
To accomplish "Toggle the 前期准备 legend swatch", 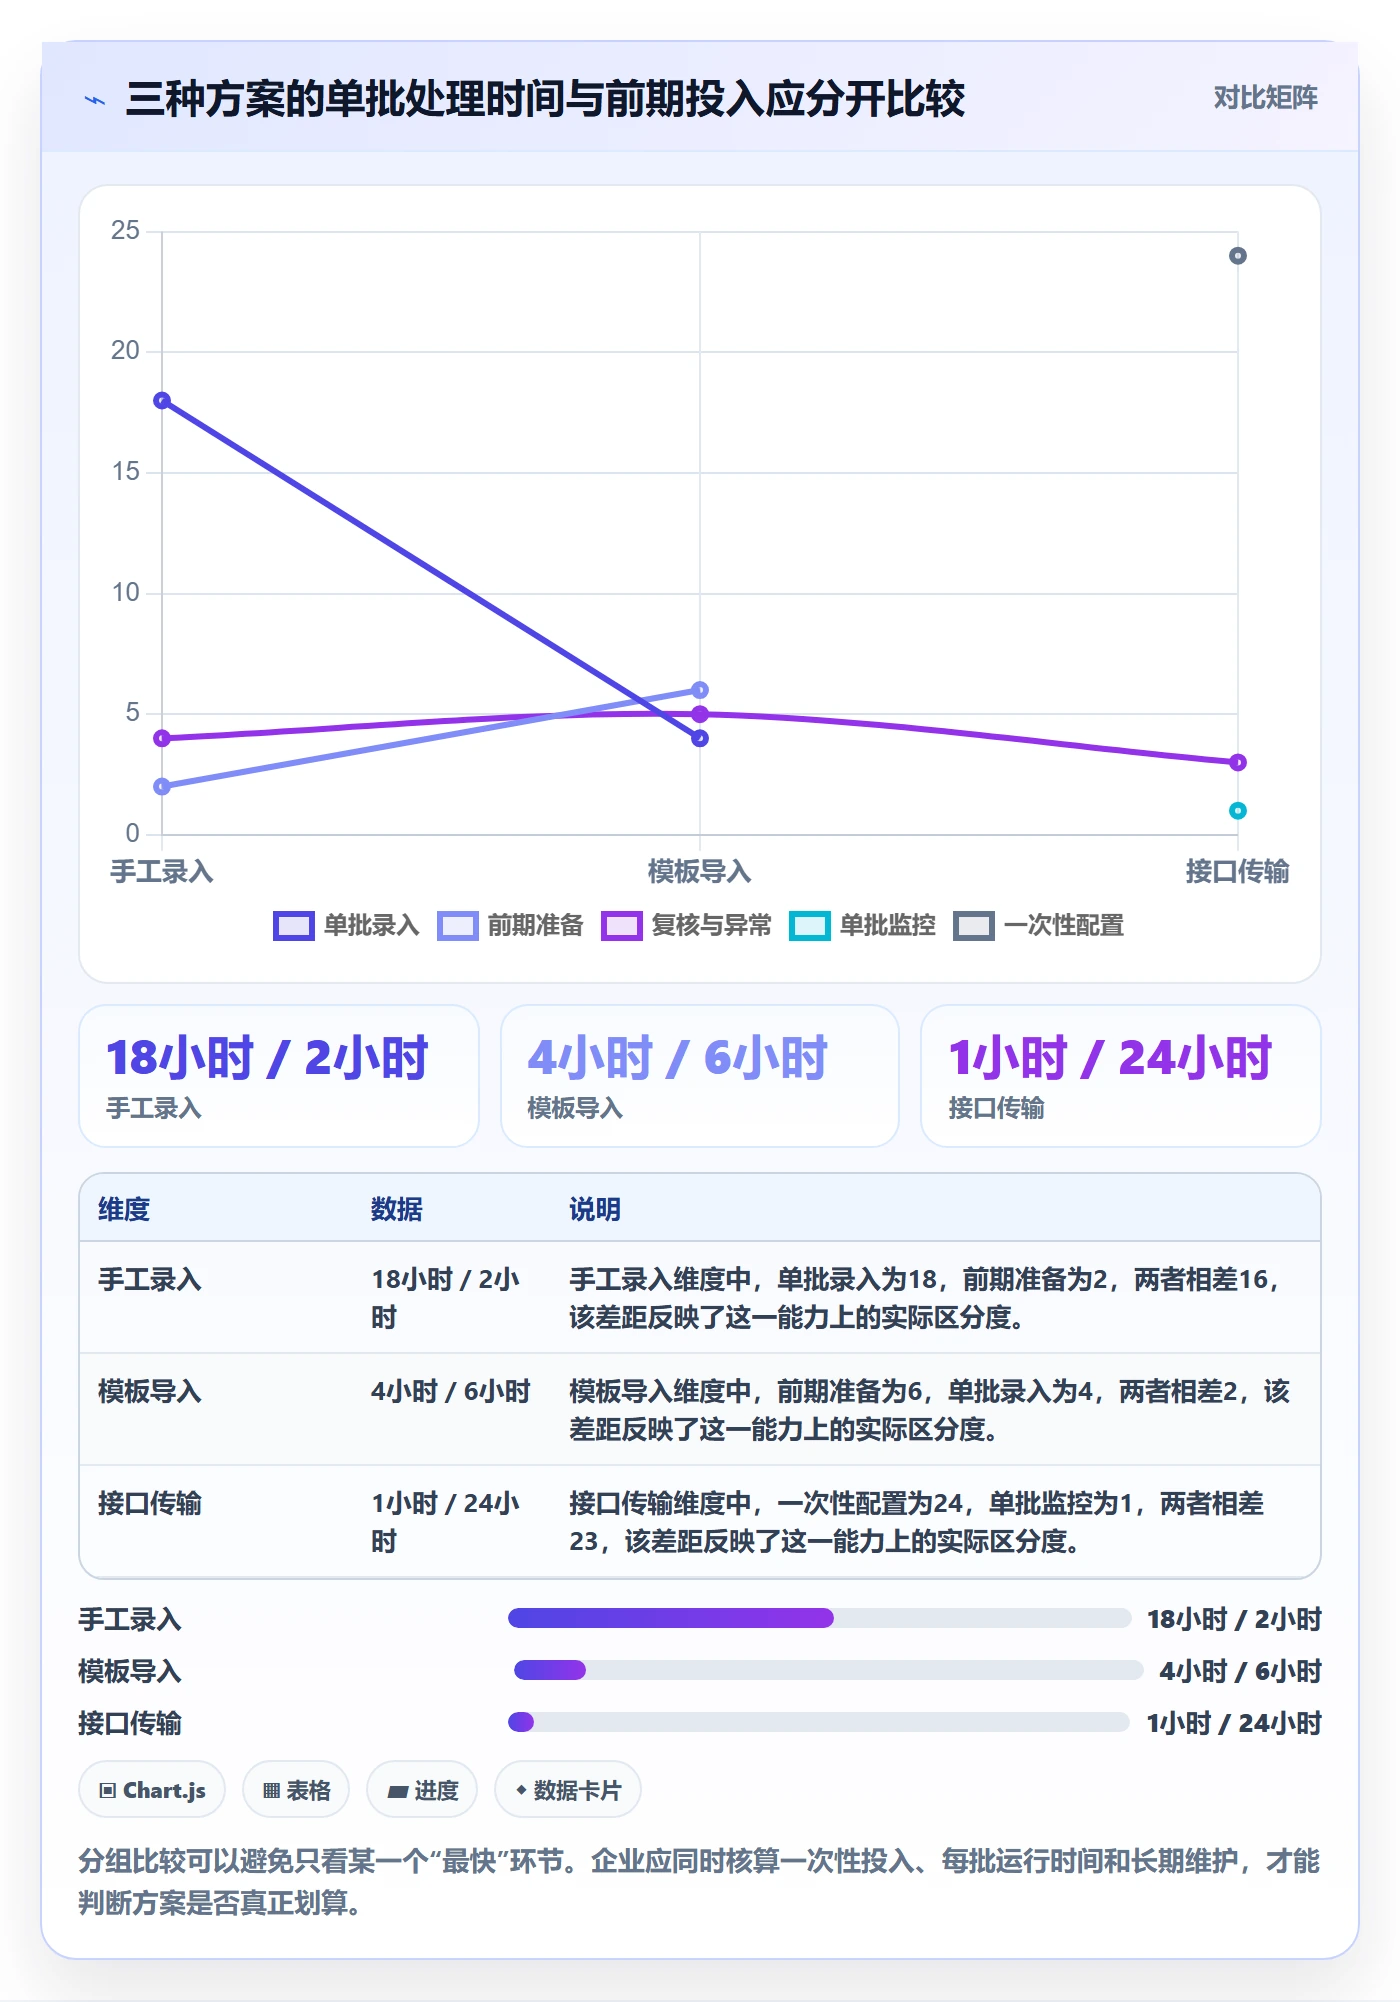I will (x=458, y=926).
